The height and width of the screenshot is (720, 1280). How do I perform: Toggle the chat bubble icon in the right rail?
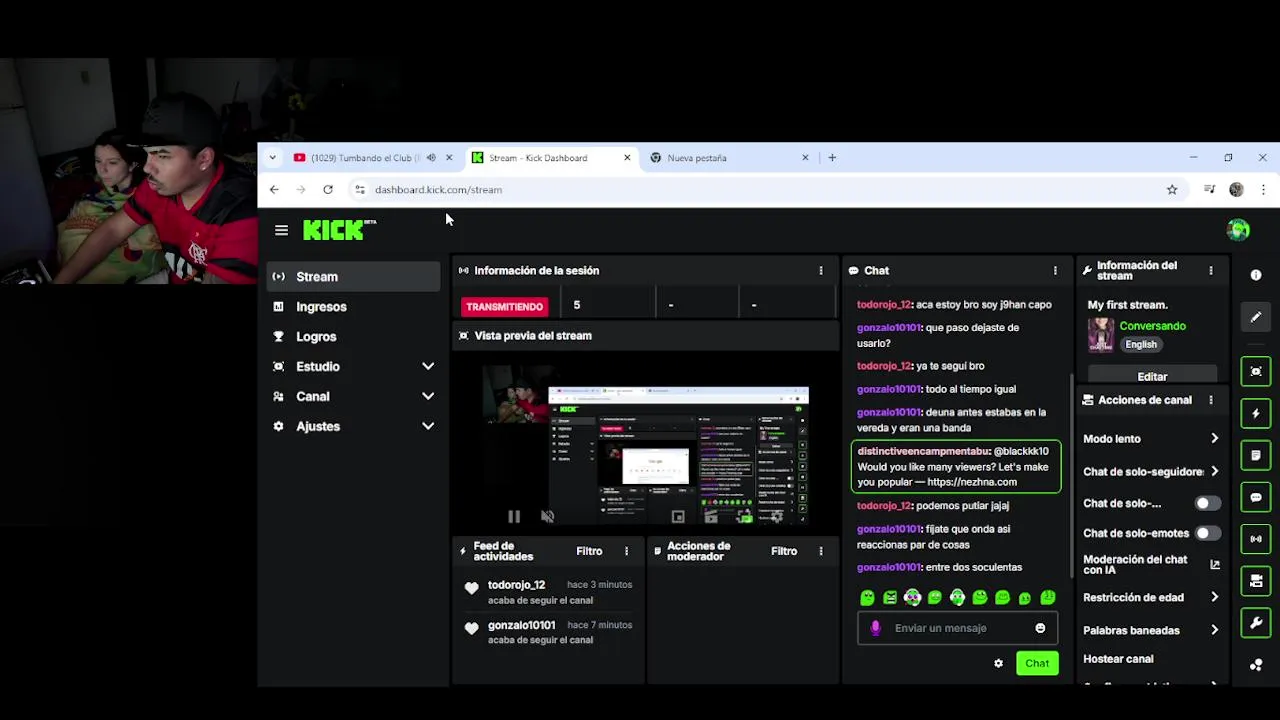click(1256, 497)
